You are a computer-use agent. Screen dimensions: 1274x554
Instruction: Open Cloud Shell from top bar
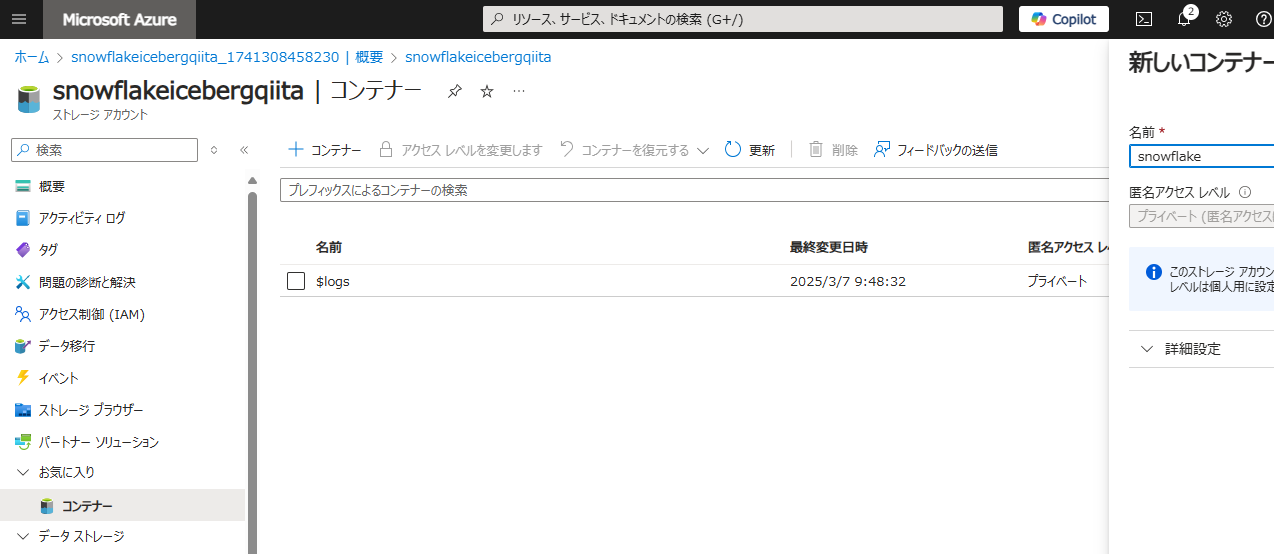point(1144,19)
